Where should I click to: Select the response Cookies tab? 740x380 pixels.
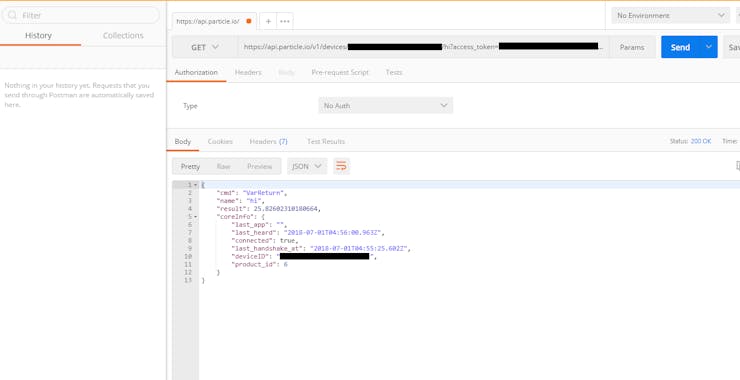220,141
